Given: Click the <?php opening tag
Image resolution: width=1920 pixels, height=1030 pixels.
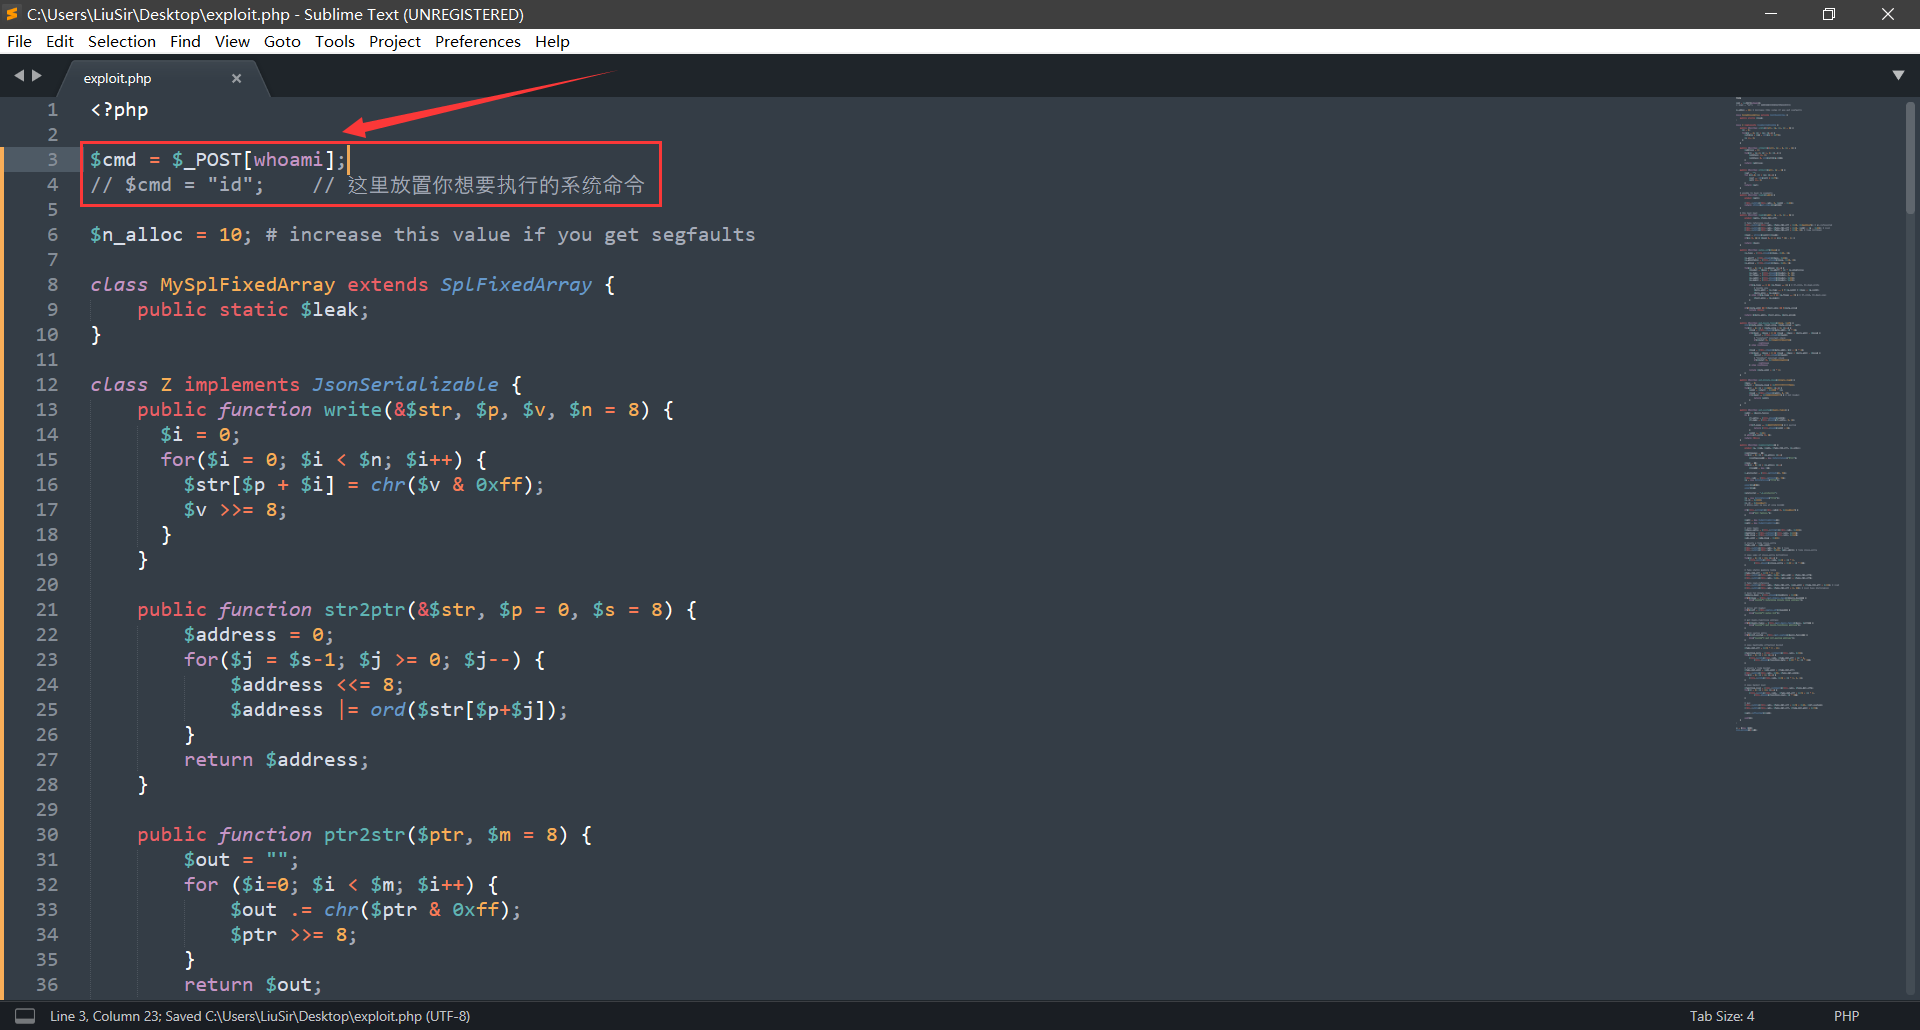Looking at the screenshot, I should (119, 110).
